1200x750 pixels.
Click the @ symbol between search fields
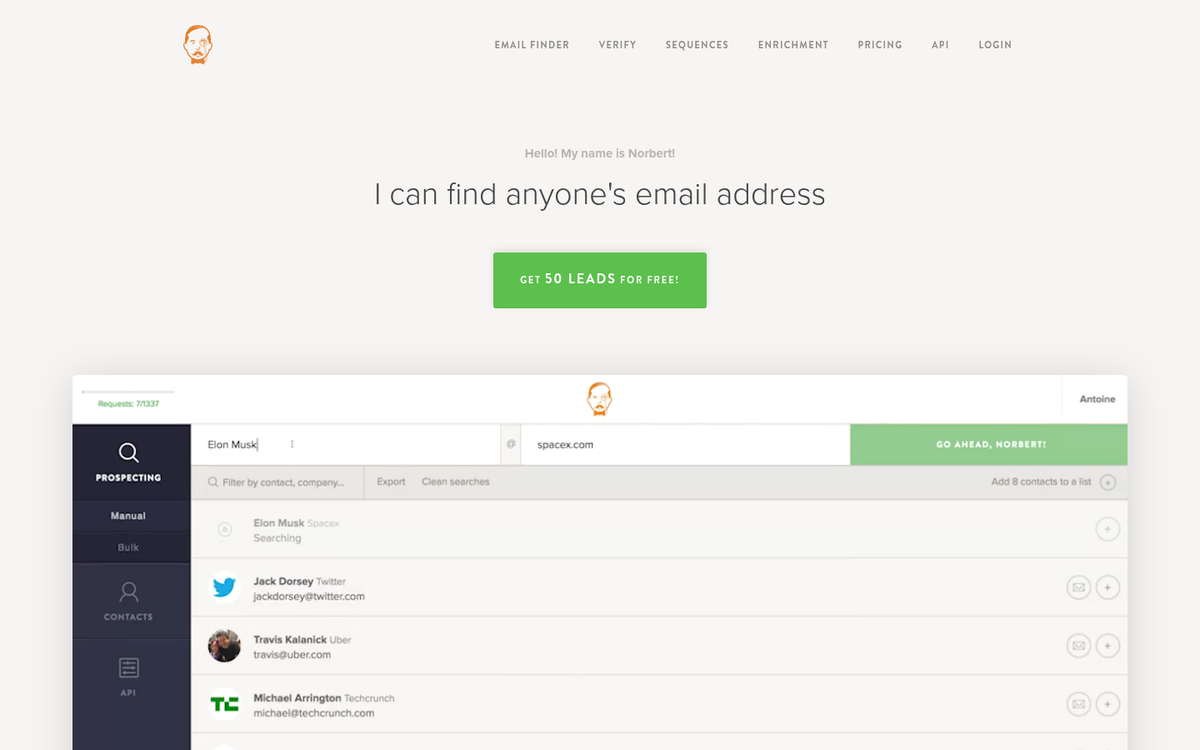point(510,444)
